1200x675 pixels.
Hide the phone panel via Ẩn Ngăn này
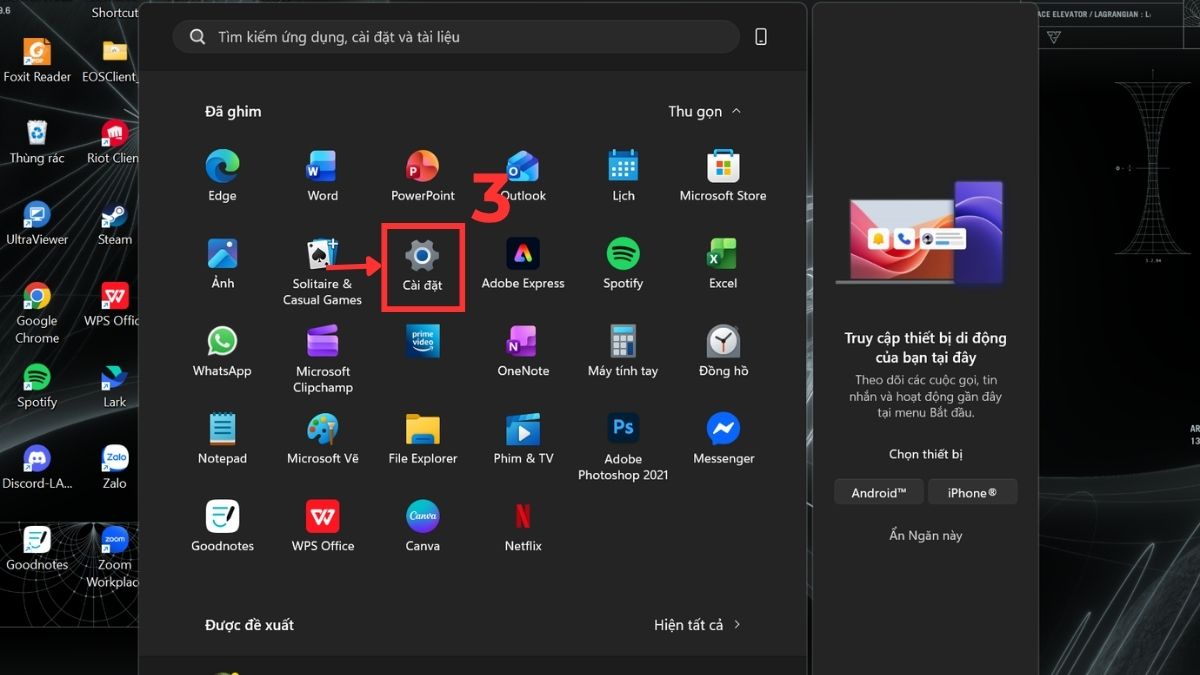[924, 535]
